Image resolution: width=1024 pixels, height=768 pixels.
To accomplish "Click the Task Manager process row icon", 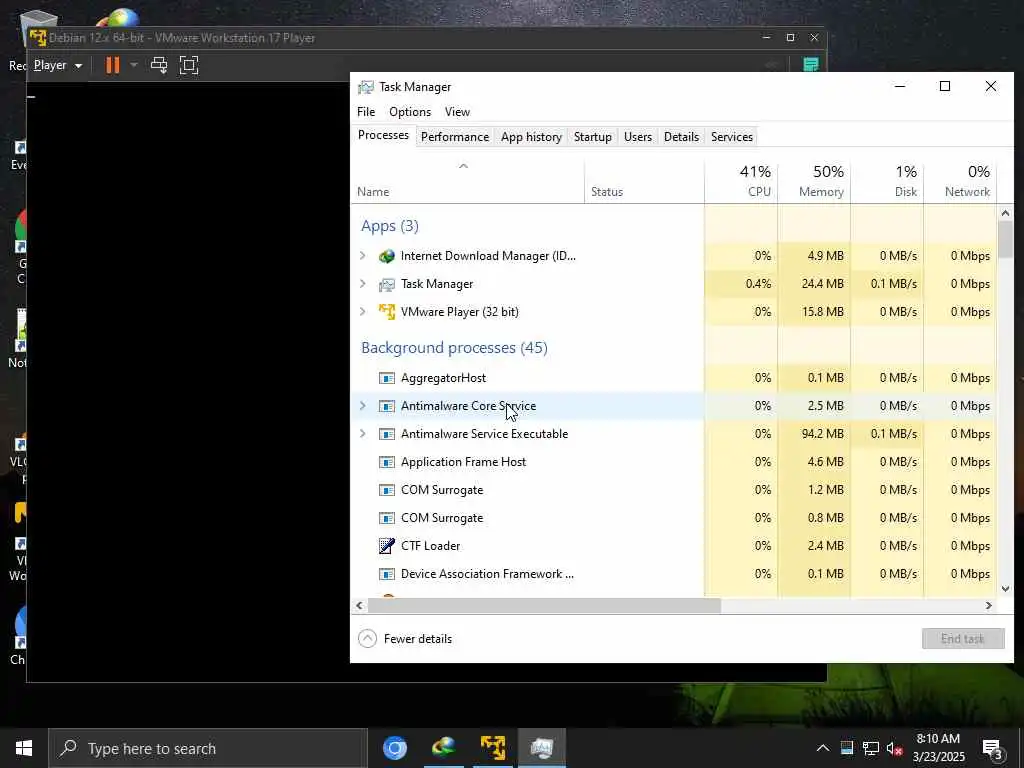I will (x=387, y=284).
